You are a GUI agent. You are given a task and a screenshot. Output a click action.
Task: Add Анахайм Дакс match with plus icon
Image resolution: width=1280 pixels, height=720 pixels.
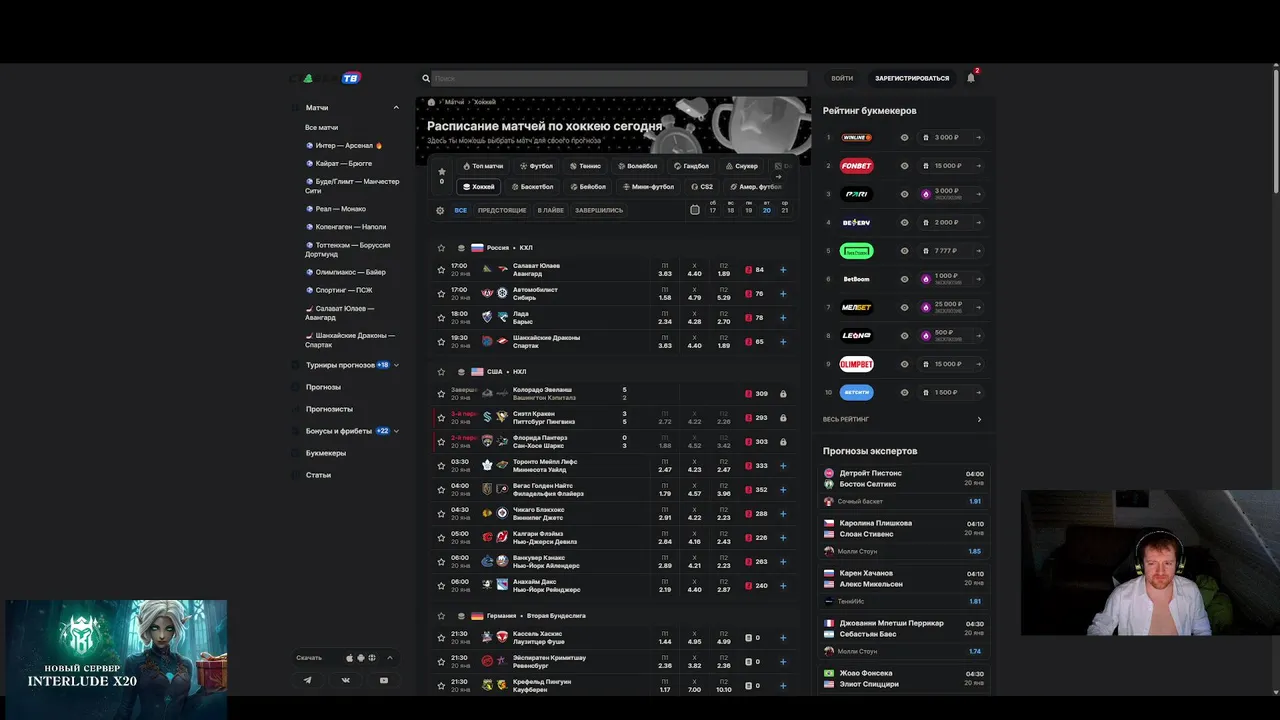[x=783, y=586]
